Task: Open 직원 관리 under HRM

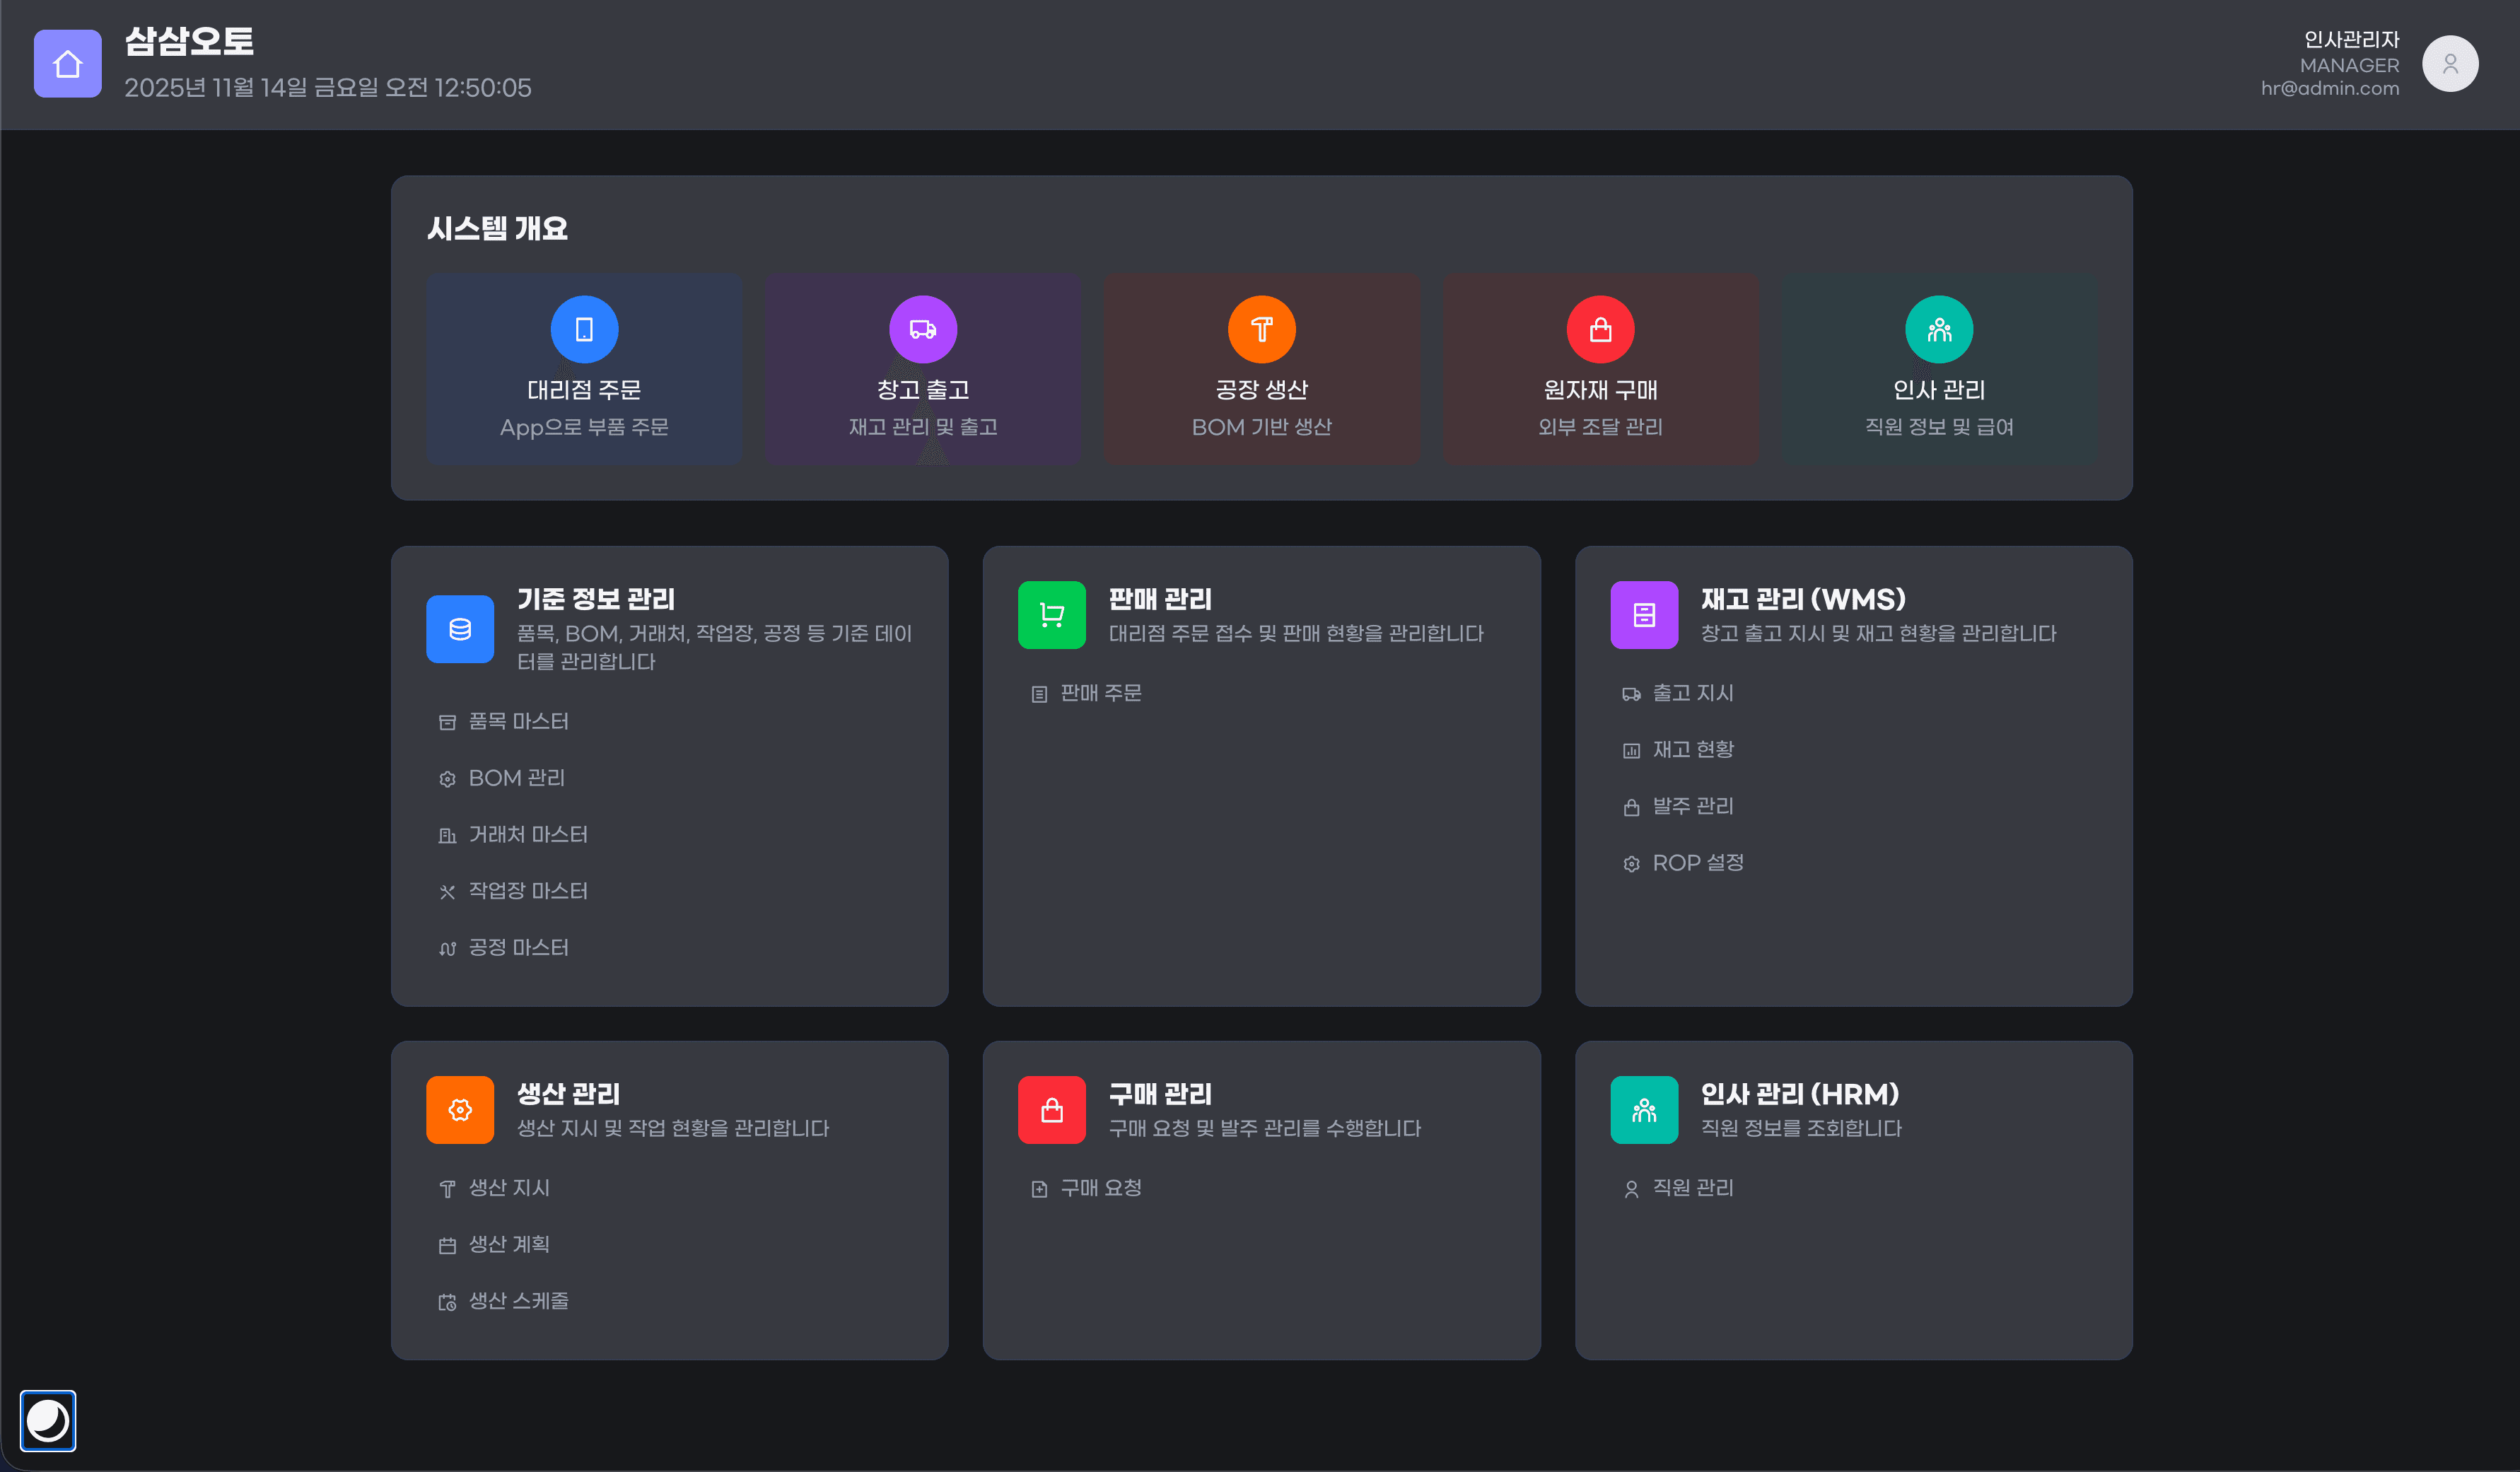Action: point(1692,1188)
